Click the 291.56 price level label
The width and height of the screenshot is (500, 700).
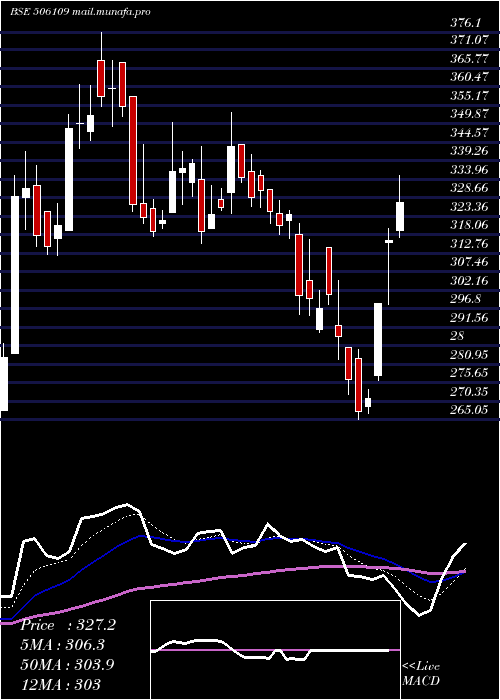469,317
